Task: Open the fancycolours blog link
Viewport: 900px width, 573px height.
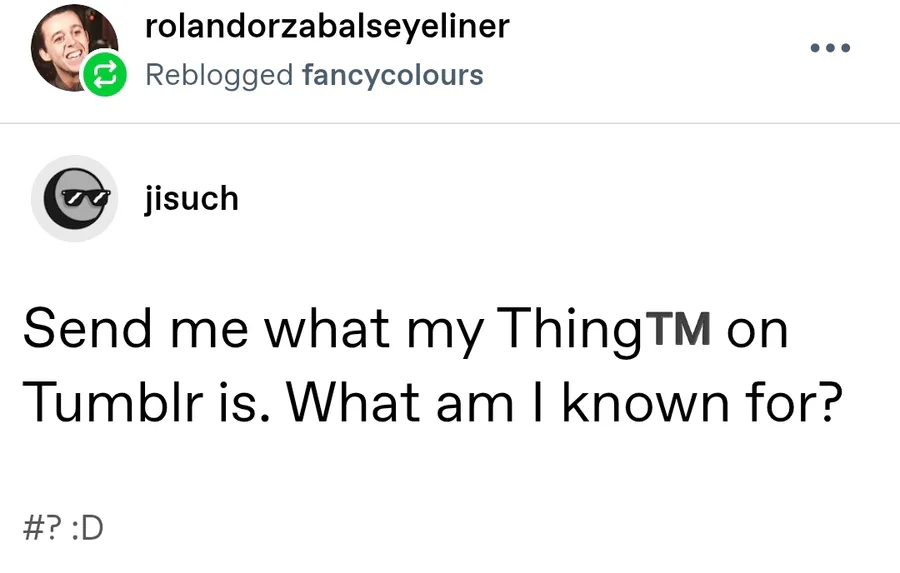Action: point(392,75)
